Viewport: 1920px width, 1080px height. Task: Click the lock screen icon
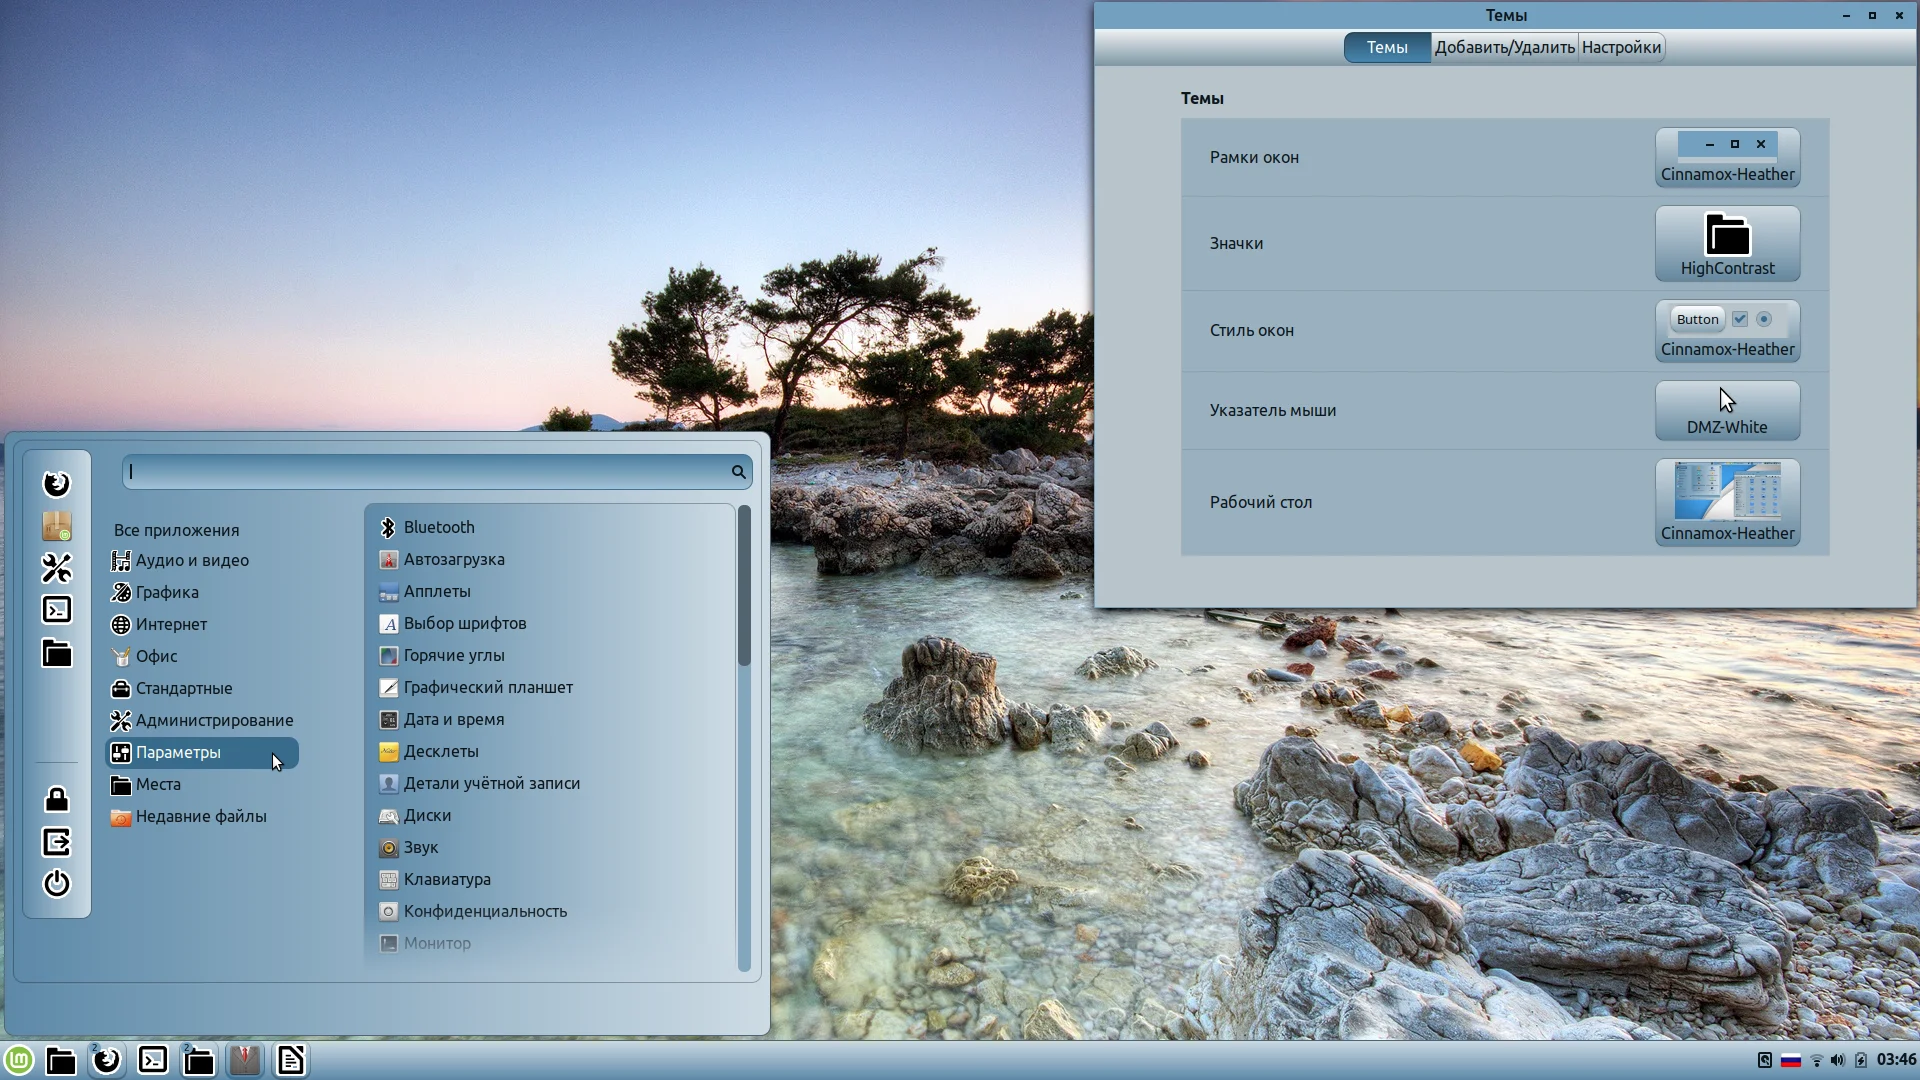57,799
